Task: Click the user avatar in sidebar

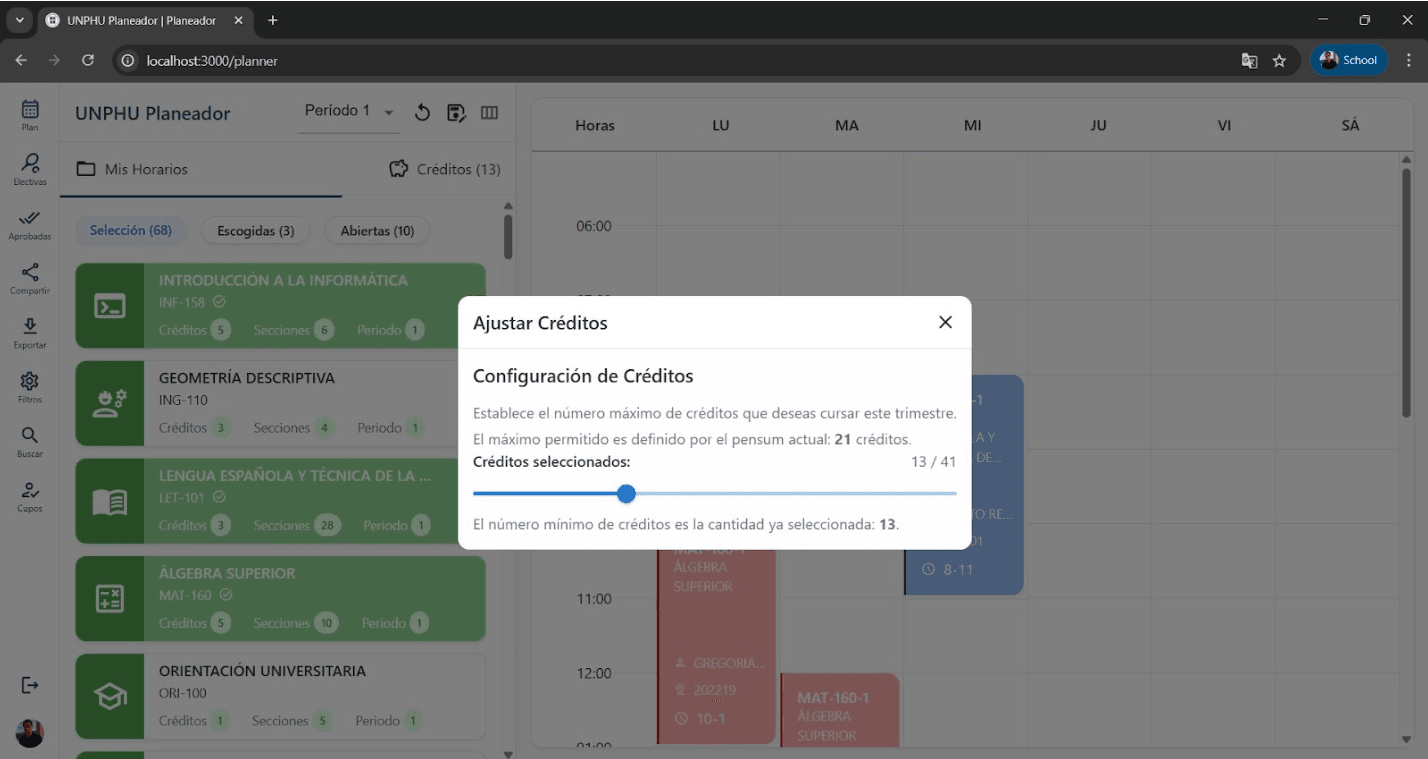Action: pos(30,733)
